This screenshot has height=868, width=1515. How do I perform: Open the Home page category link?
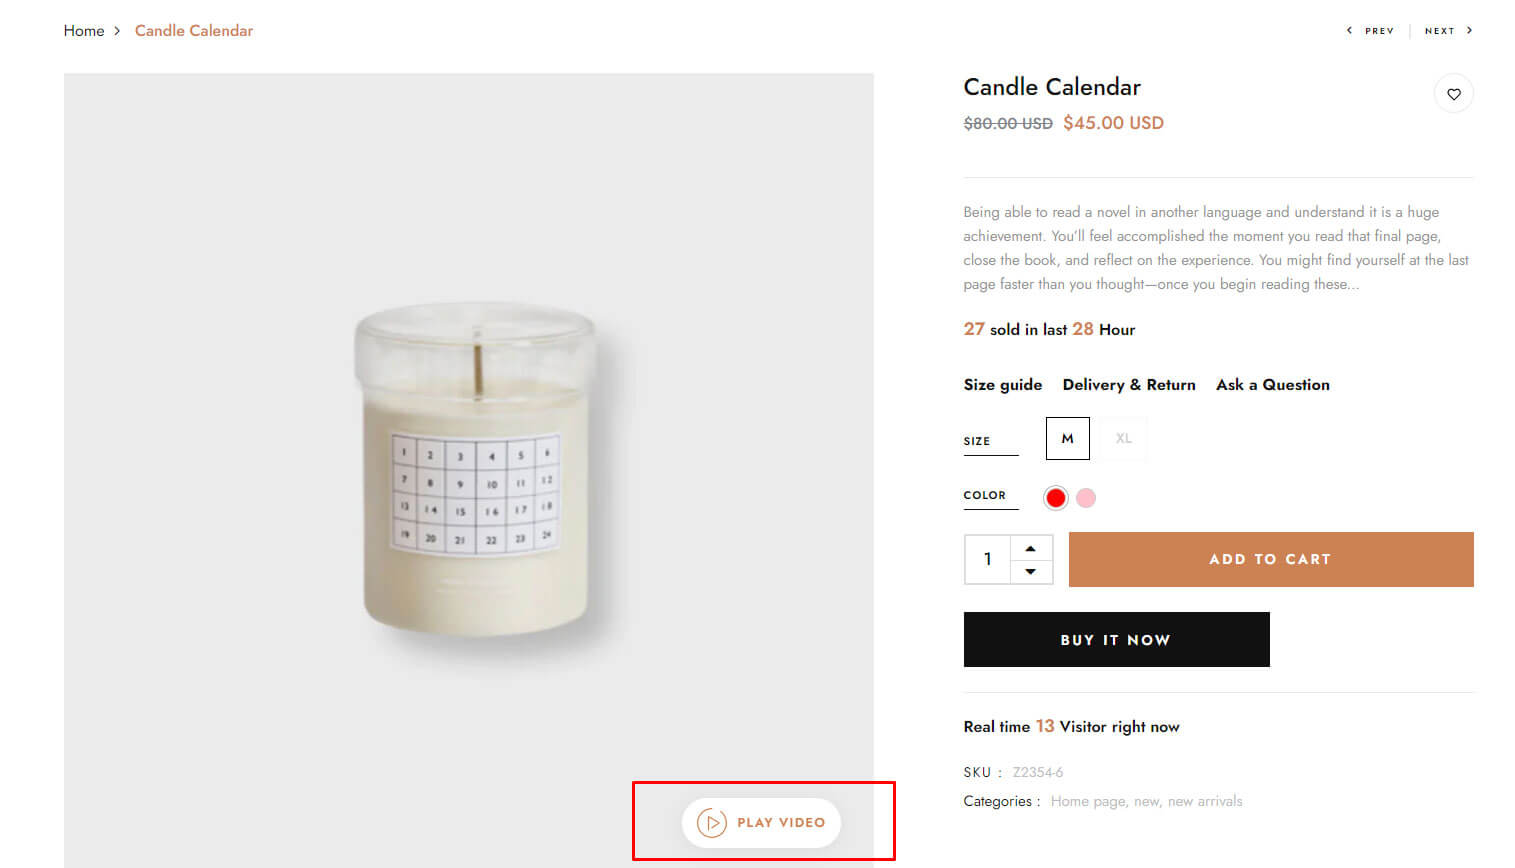tap(1087, 802)
